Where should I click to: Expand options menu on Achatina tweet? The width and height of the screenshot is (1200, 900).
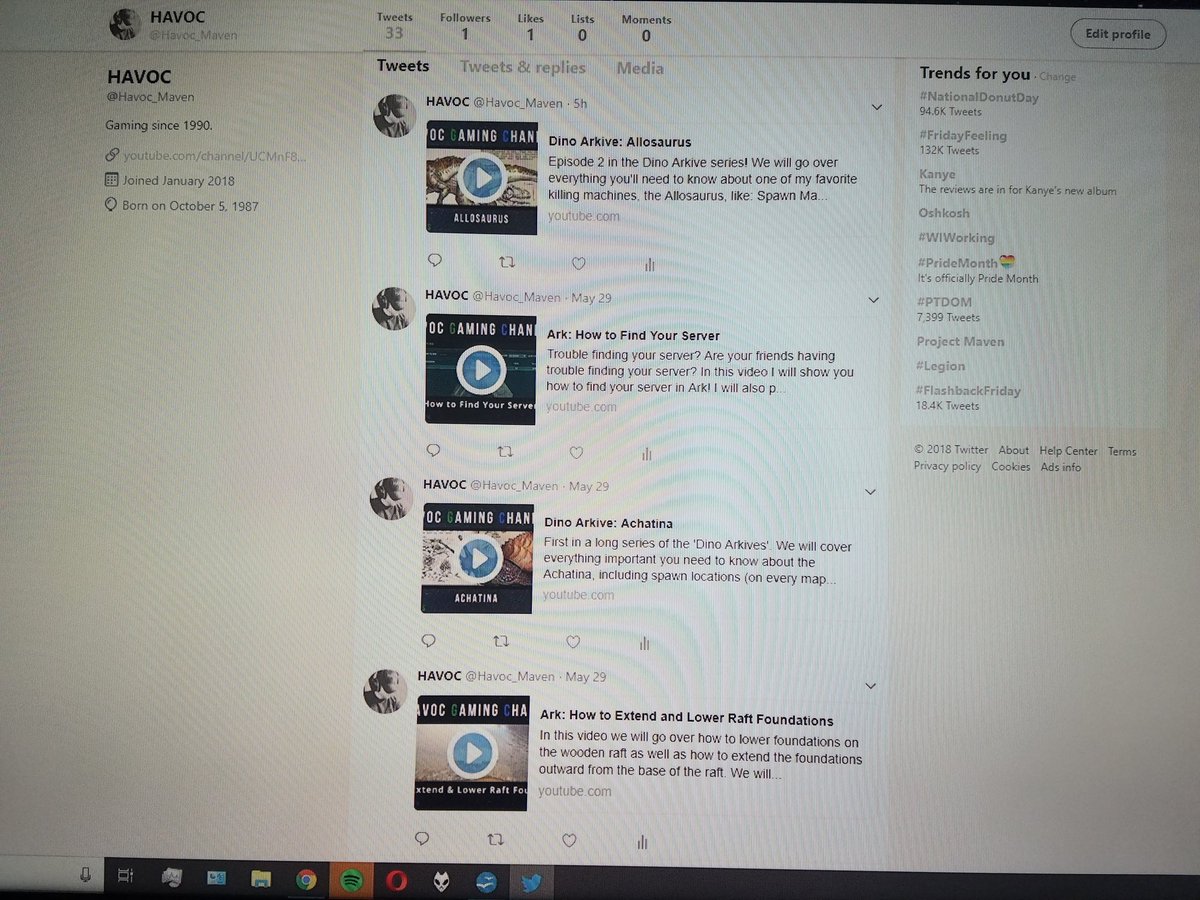870,491
